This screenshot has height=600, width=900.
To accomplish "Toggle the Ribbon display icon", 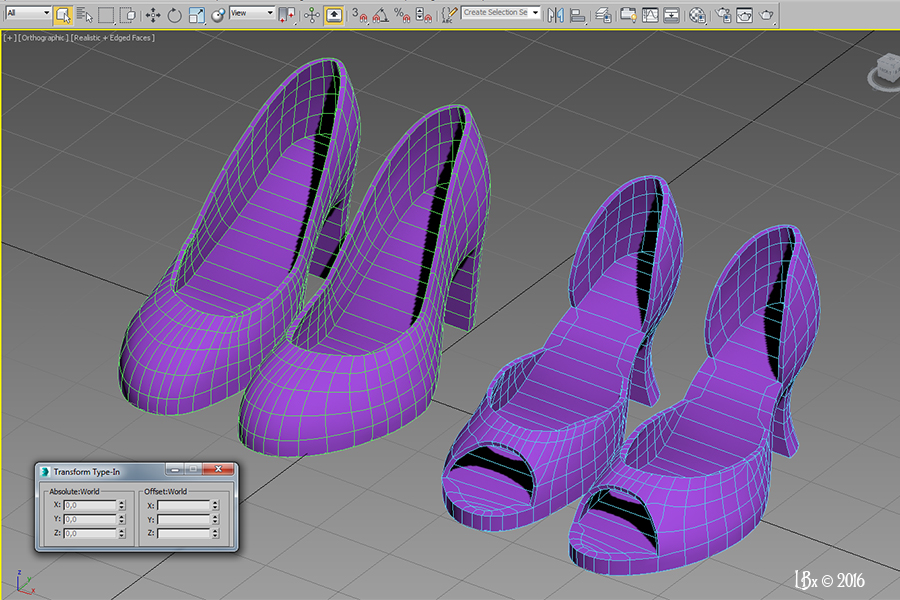I will pyautogui.click(x=629, y=15).
